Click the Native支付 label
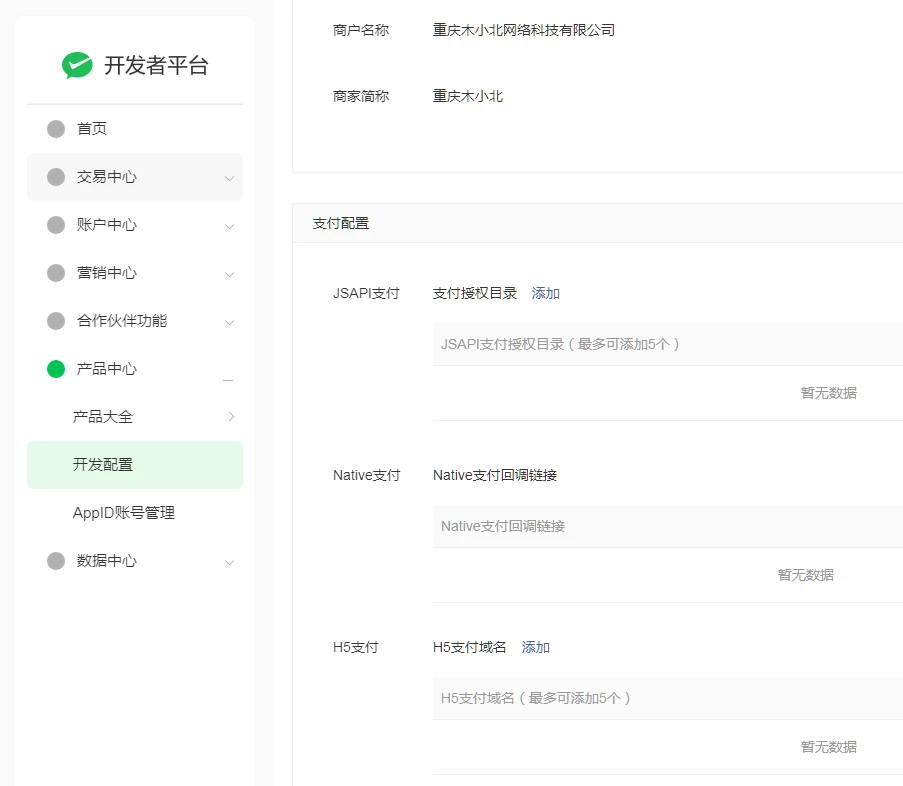903x786 pixels. [366, 475]
